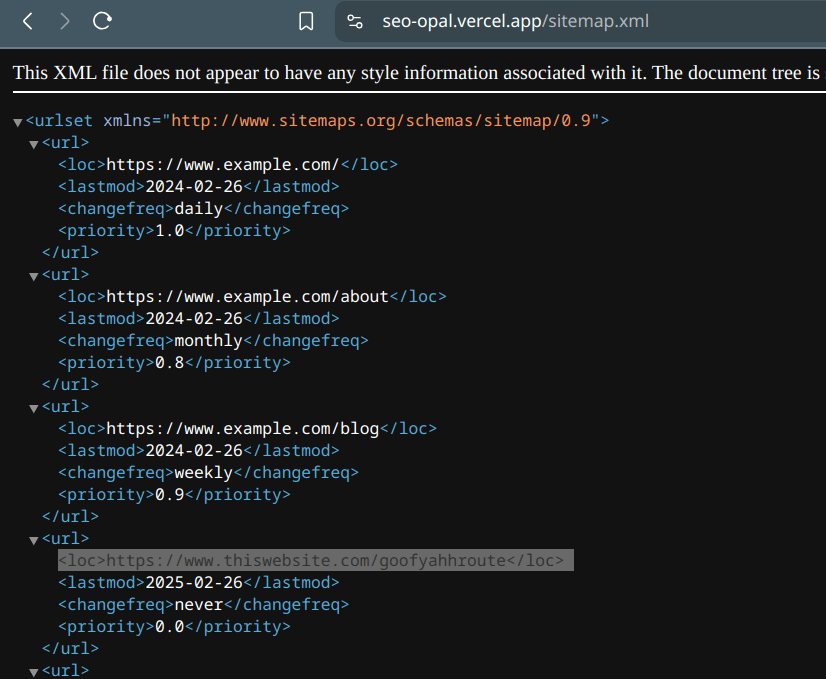Collapse the url node containing goofyahhroute
This screenshot has height=679, width=826.
pyautogui.click(x=34, y=540)
